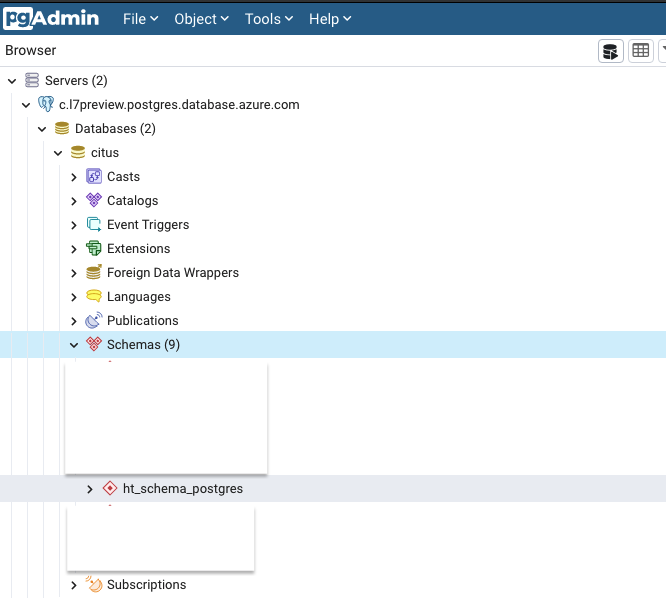Collapse the Schemas (9) node
666x598 pixels.
click(74, 345)
